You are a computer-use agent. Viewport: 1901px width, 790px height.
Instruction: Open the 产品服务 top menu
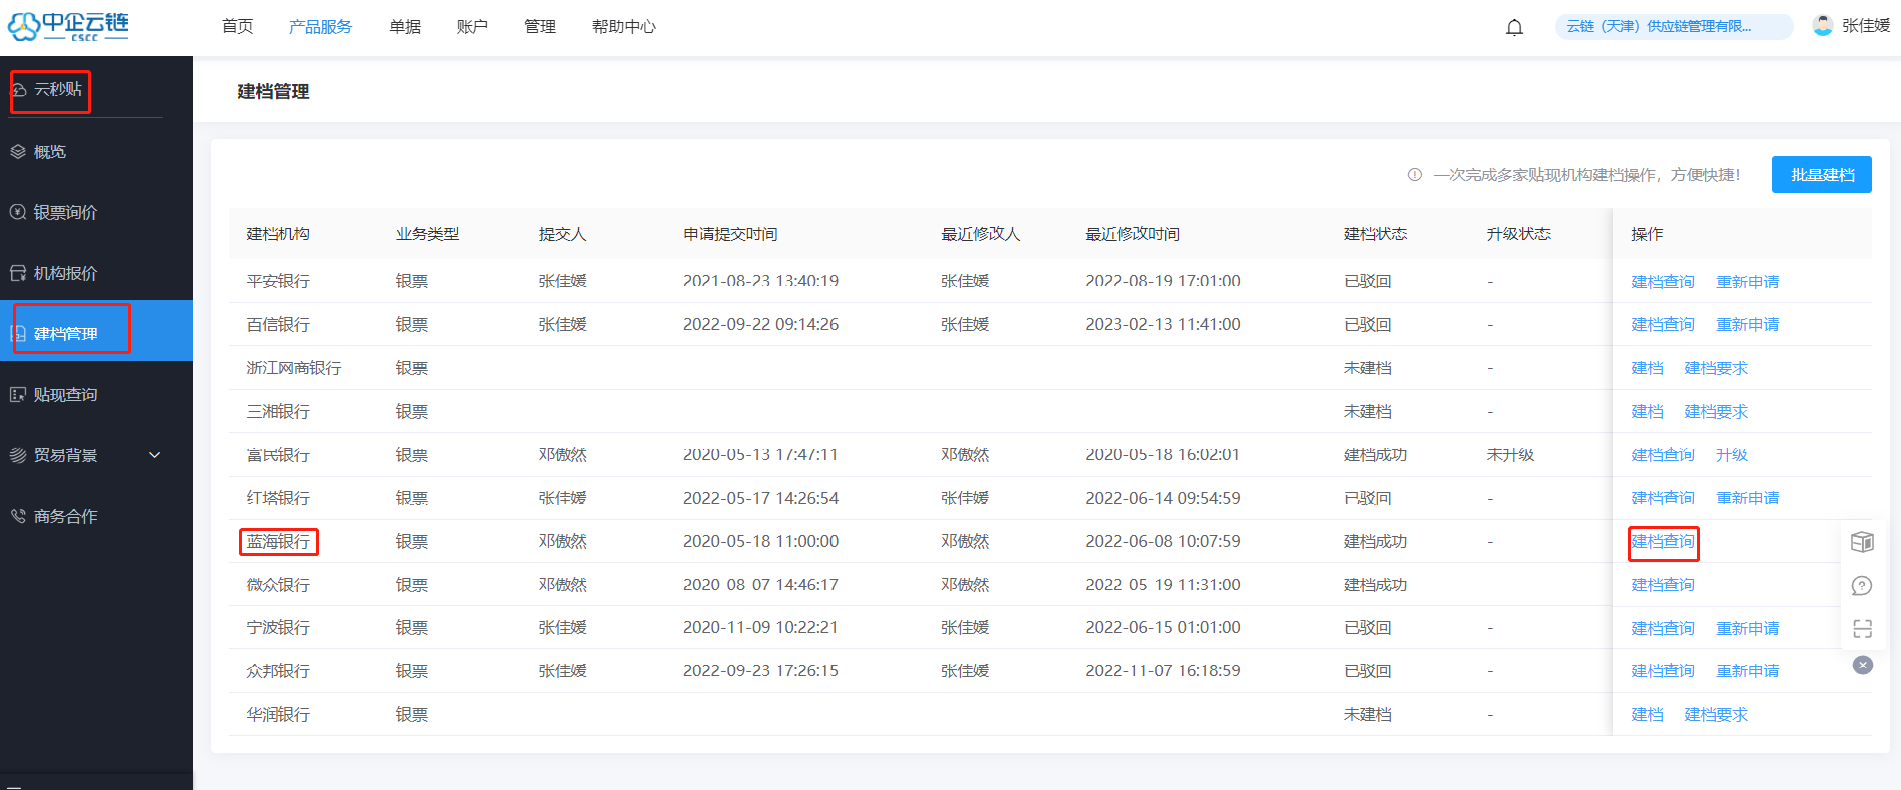coord(320,27)
